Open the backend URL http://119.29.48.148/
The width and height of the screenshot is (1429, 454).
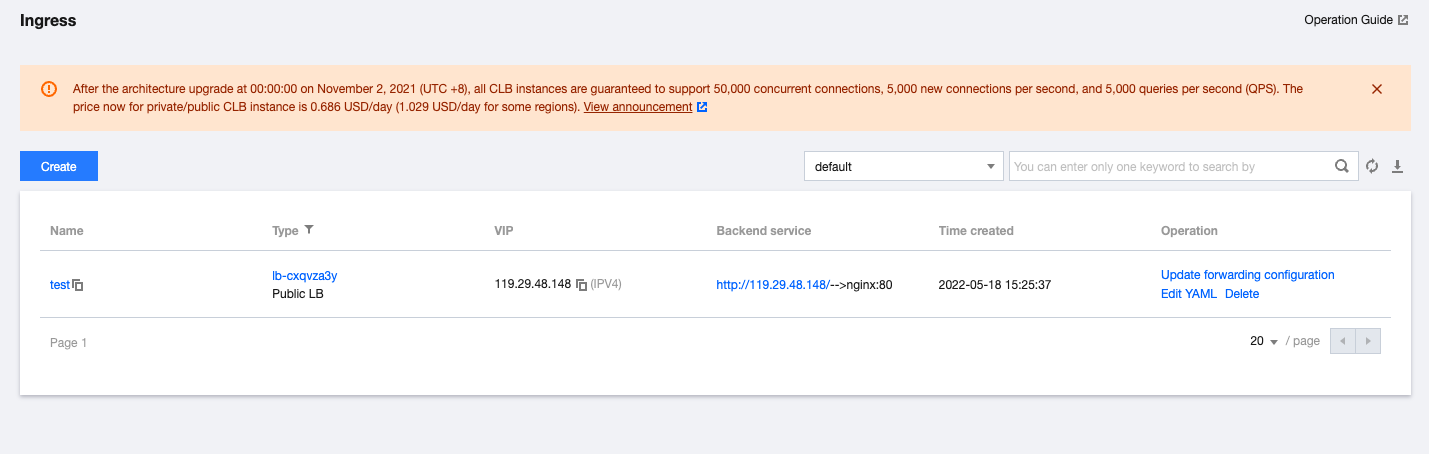click(773, 285)
